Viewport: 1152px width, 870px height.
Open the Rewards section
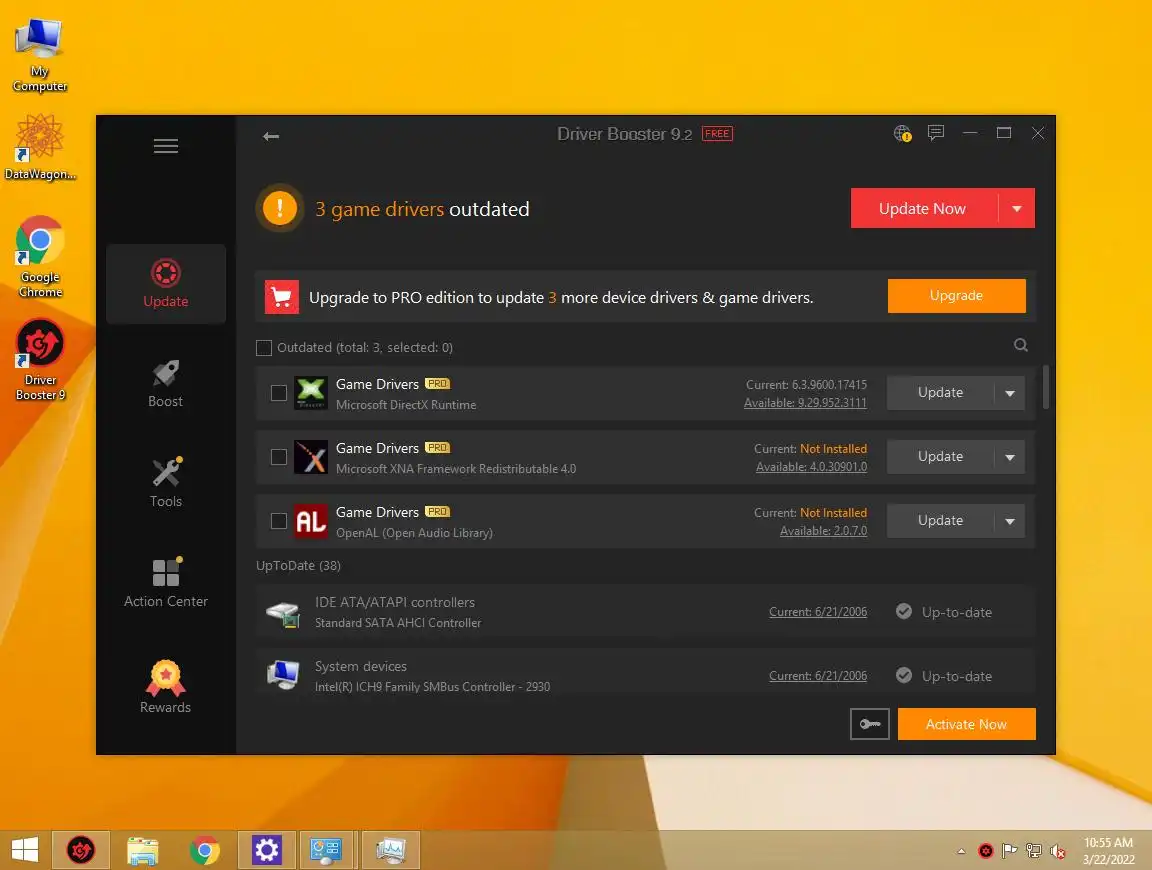click(x=165, y=687)
